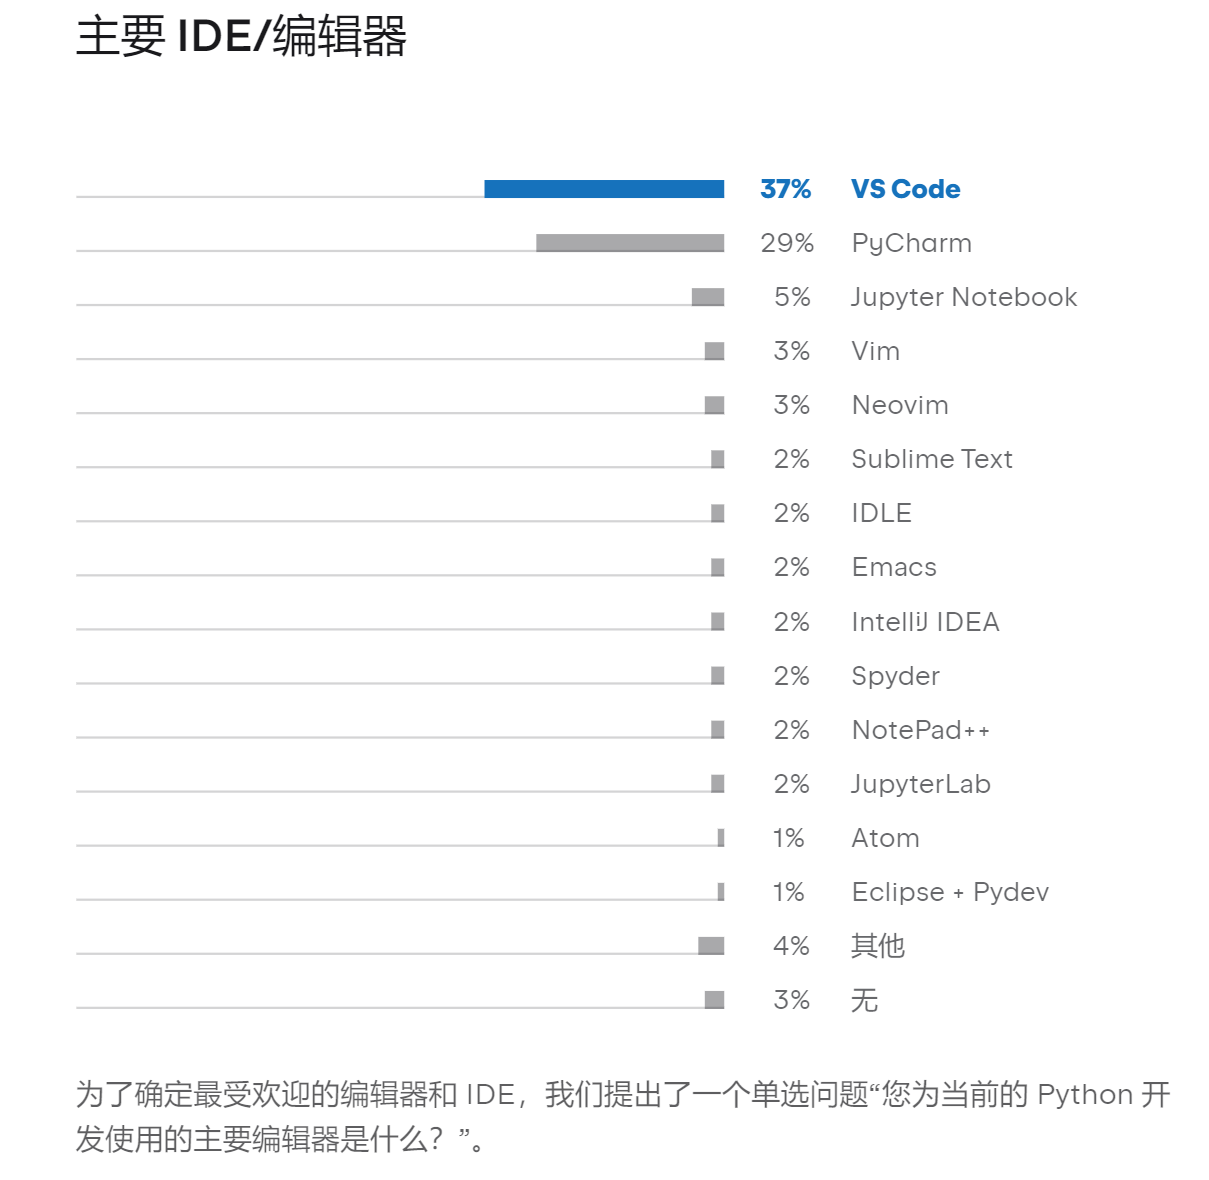Select the VS Code label

[905, 189]
